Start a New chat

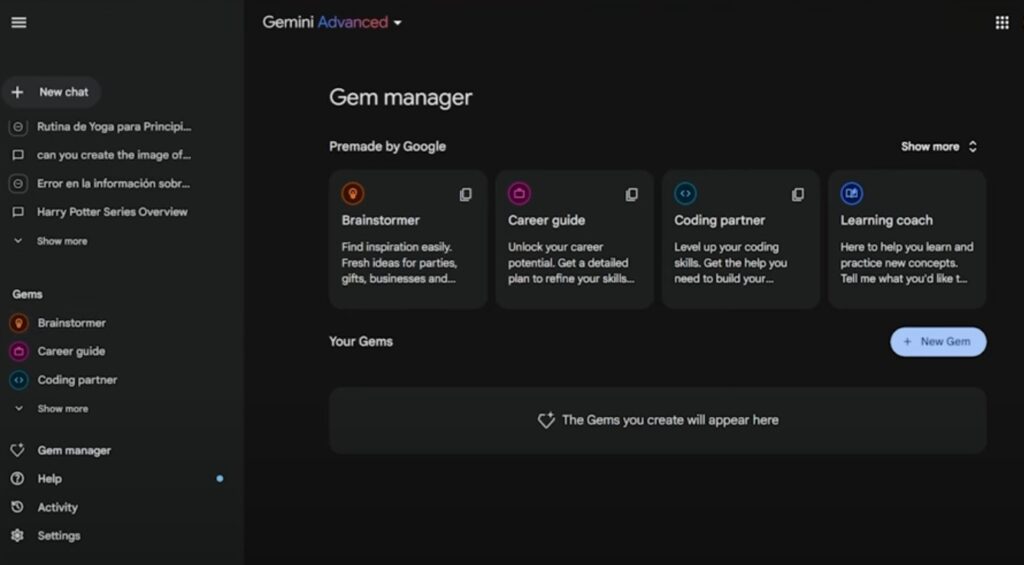pos(51,92)
